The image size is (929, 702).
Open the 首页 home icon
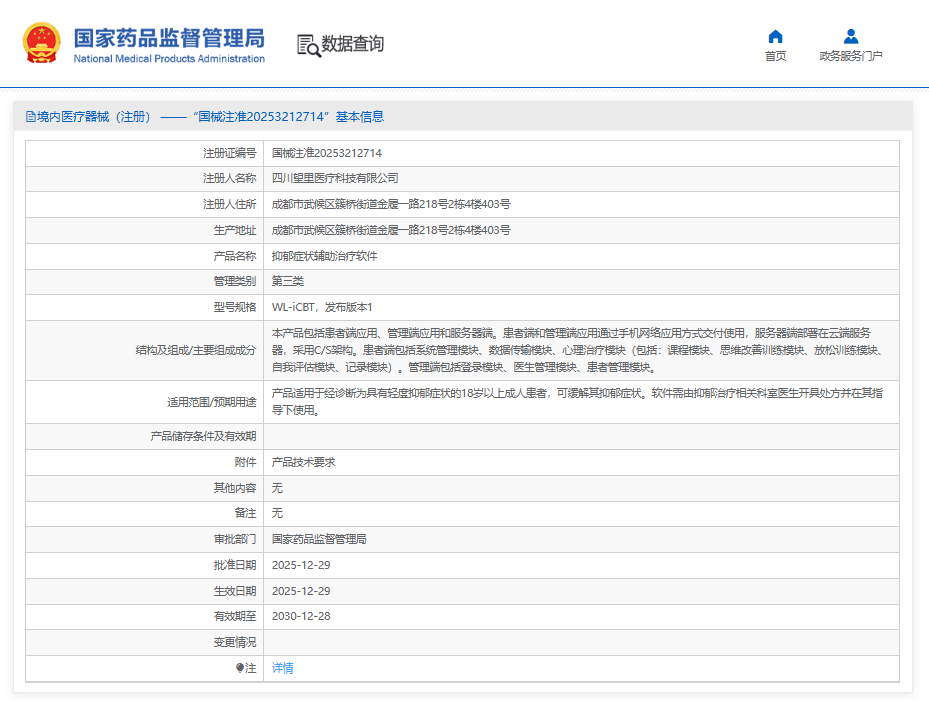point(775,37)
